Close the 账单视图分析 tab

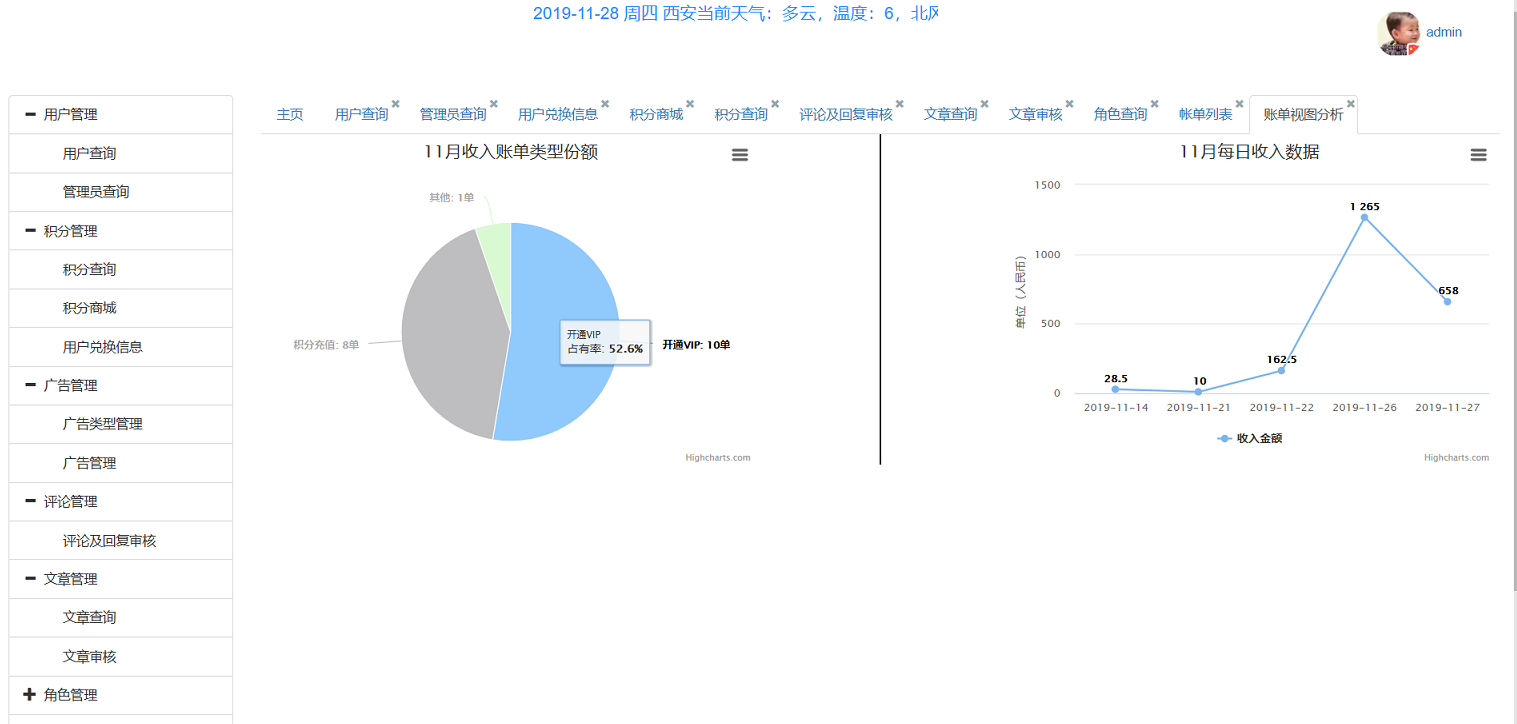1350,104
